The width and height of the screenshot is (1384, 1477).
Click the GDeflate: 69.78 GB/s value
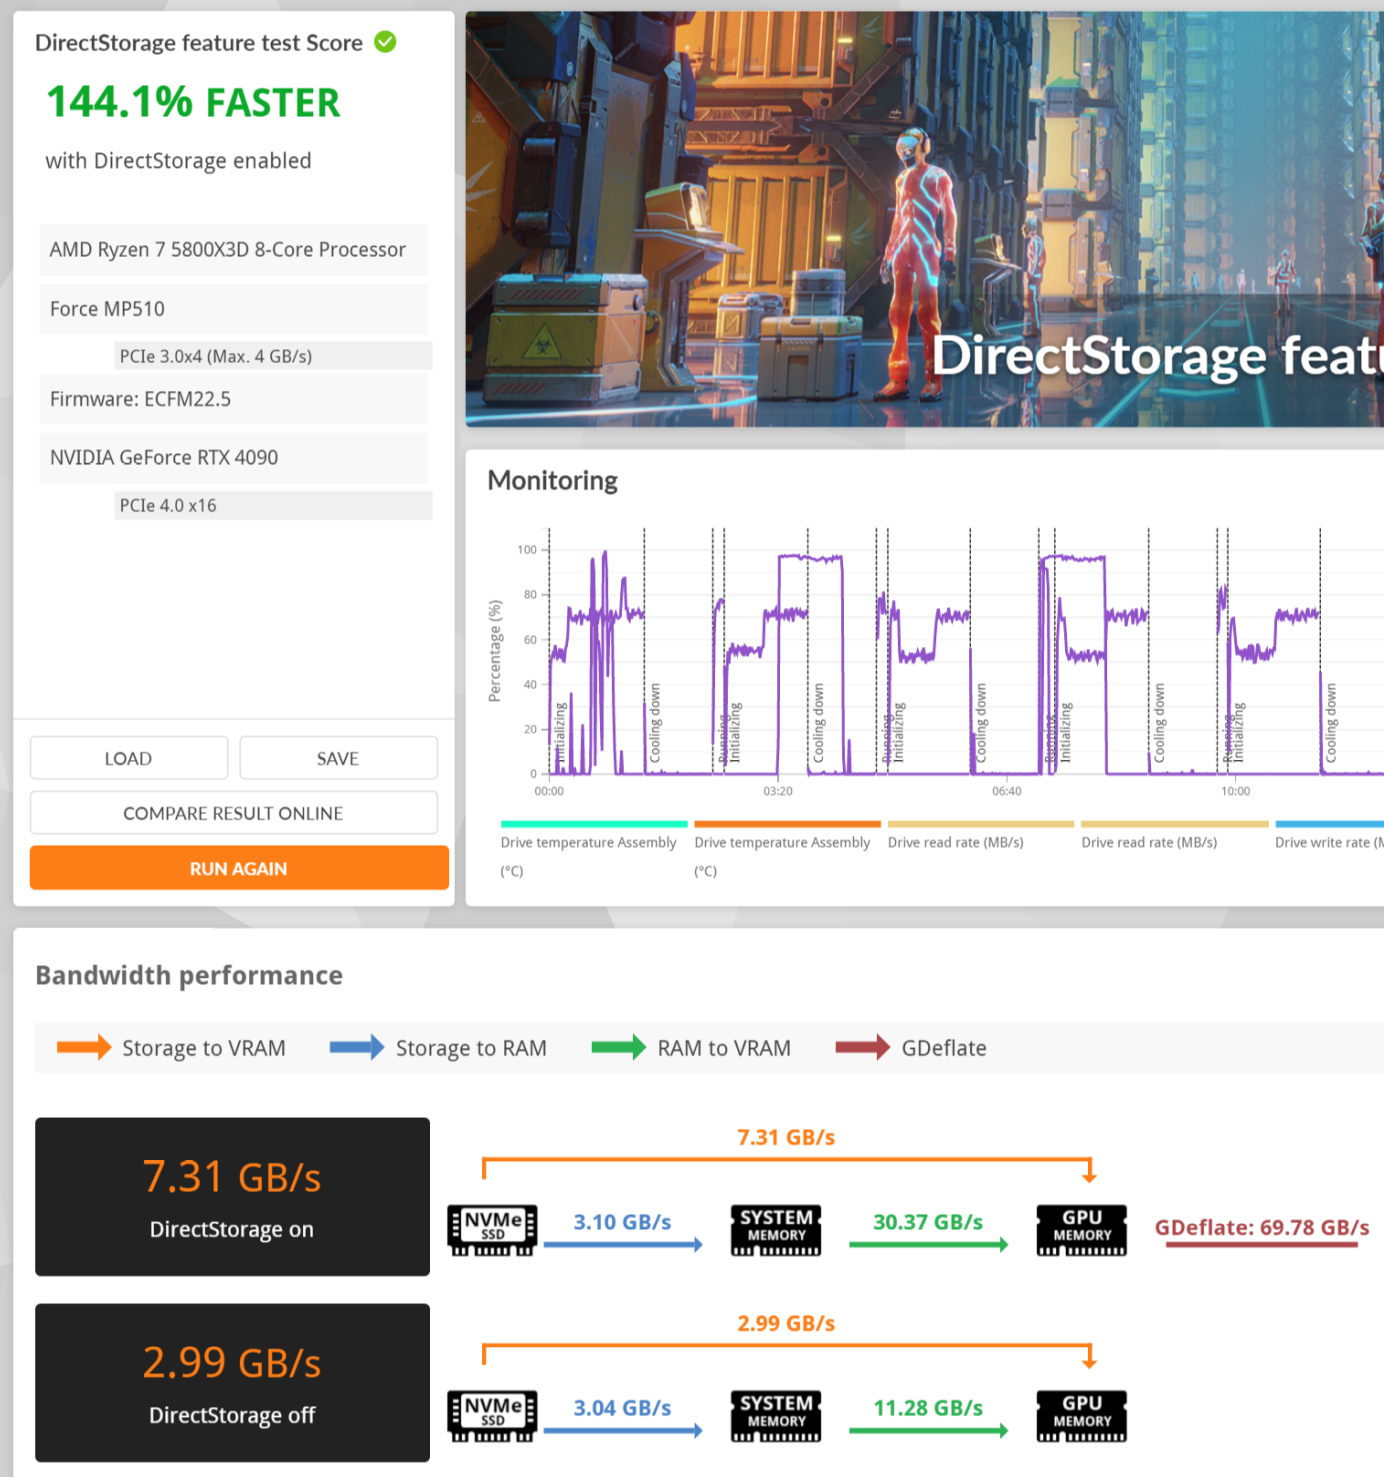(x=1262, y=1227)
